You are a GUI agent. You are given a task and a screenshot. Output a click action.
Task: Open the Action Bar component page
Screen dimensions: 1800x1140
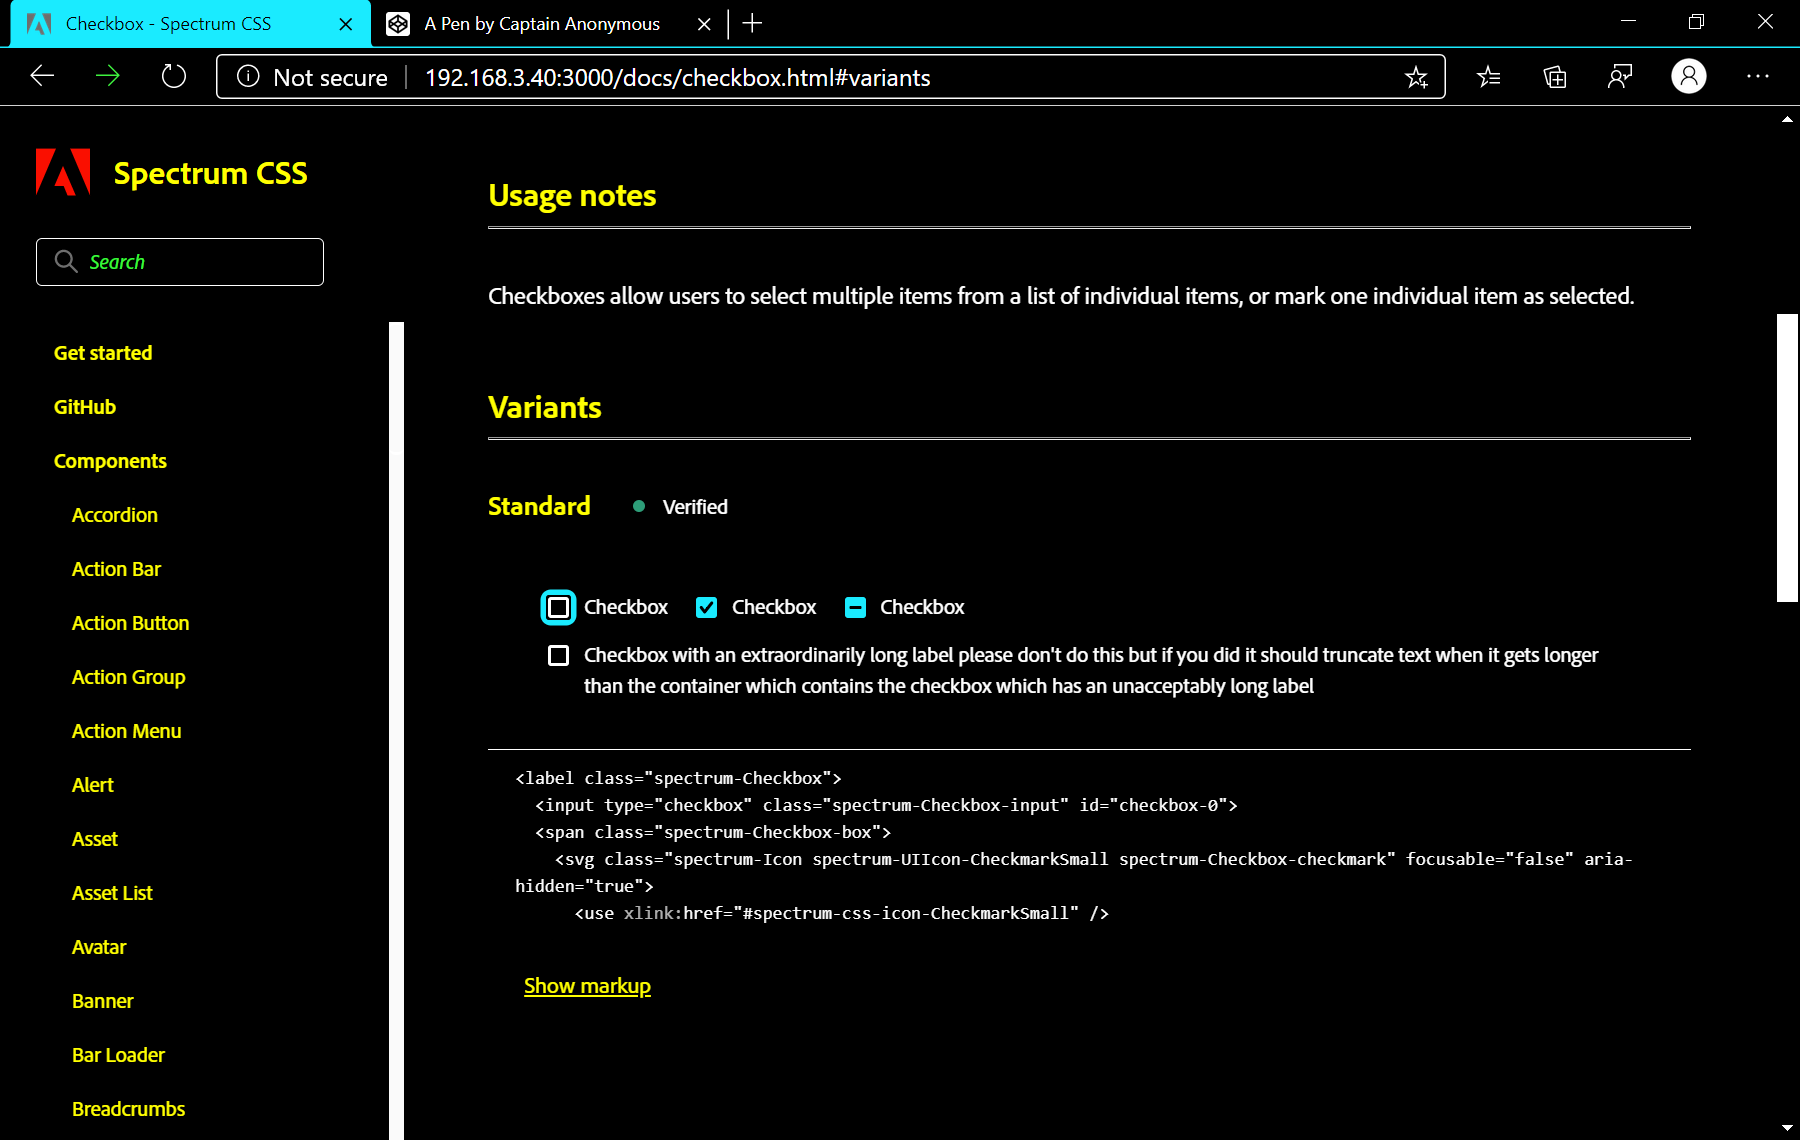[x=116, y=569]
